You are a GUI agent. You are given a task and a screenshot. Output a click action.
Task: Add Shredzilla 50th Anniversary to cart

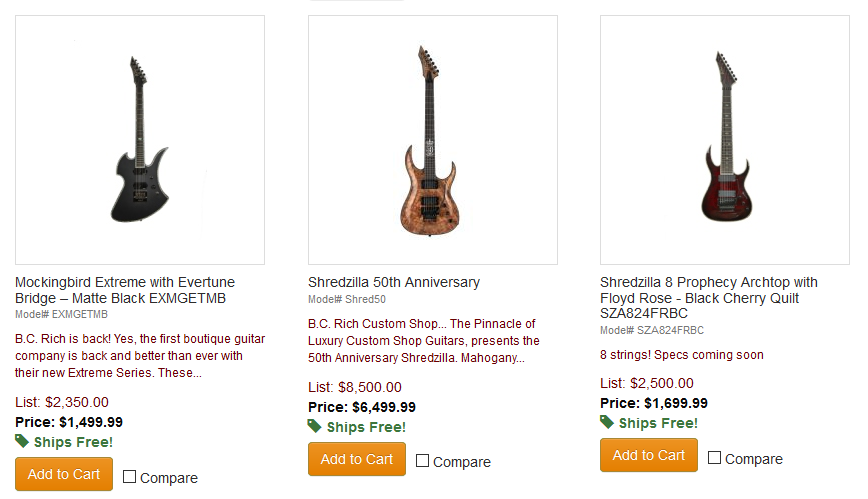coord(357,459)
